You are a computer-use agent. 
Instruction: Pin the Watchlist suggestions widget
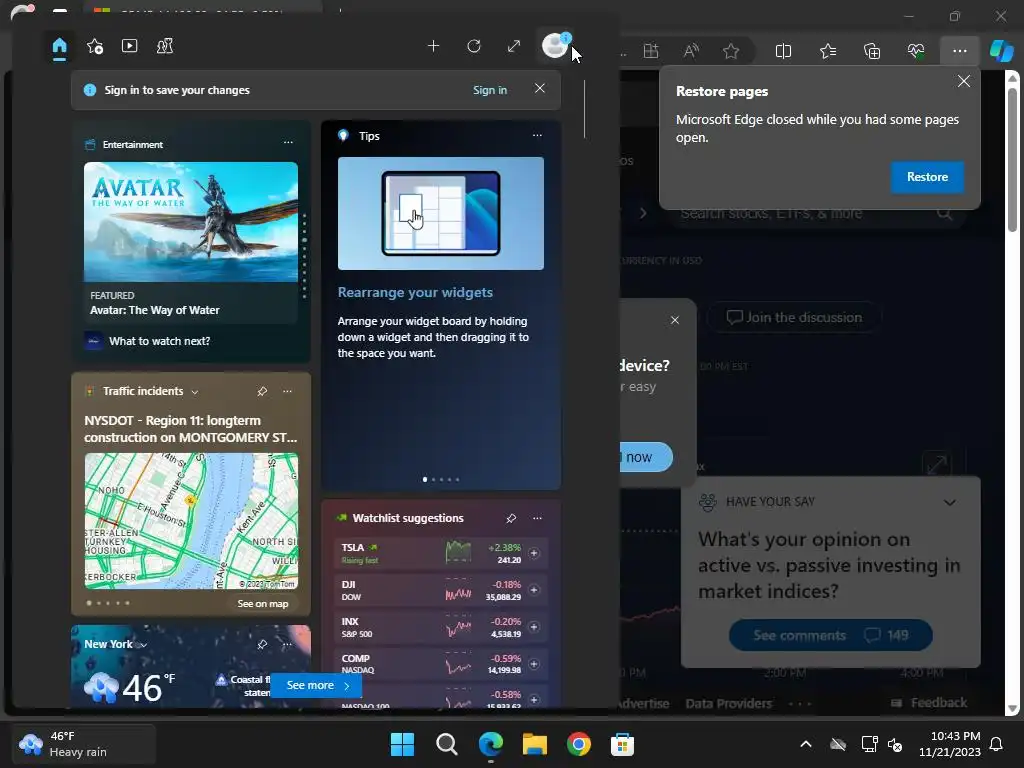(511, 518)
